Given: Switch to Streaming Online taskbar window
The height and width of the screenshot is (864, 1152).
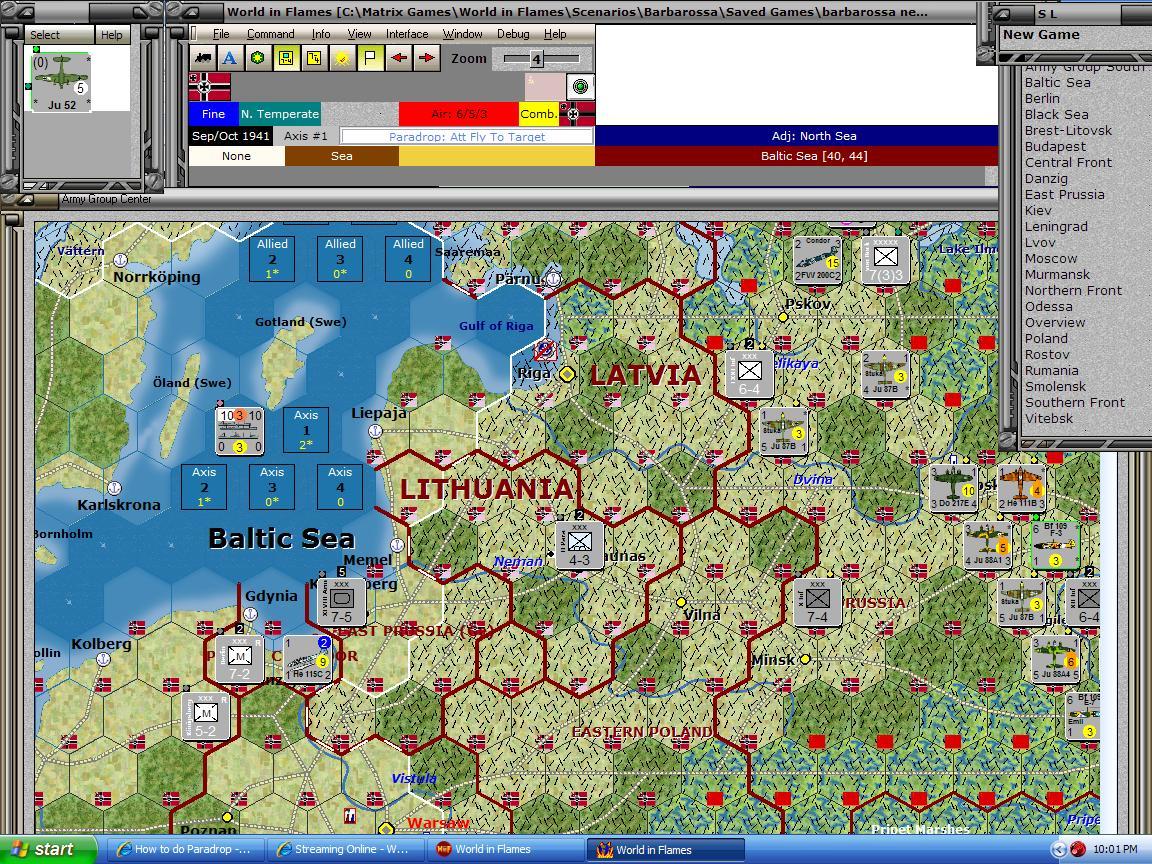Looking at the screenshot, I should click(x=344, y=849).
